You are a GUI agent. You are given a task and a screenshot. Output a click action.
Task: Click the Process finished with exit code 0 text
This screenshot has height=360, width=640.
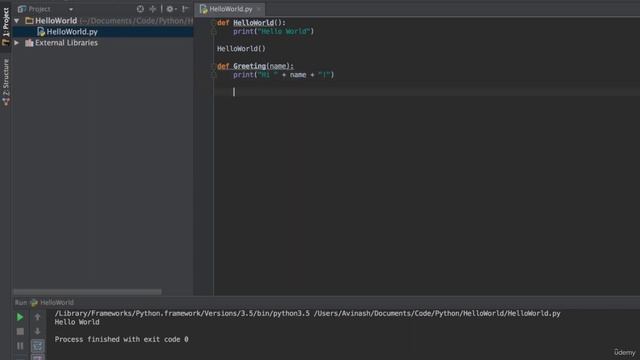[x=121, y=339]
